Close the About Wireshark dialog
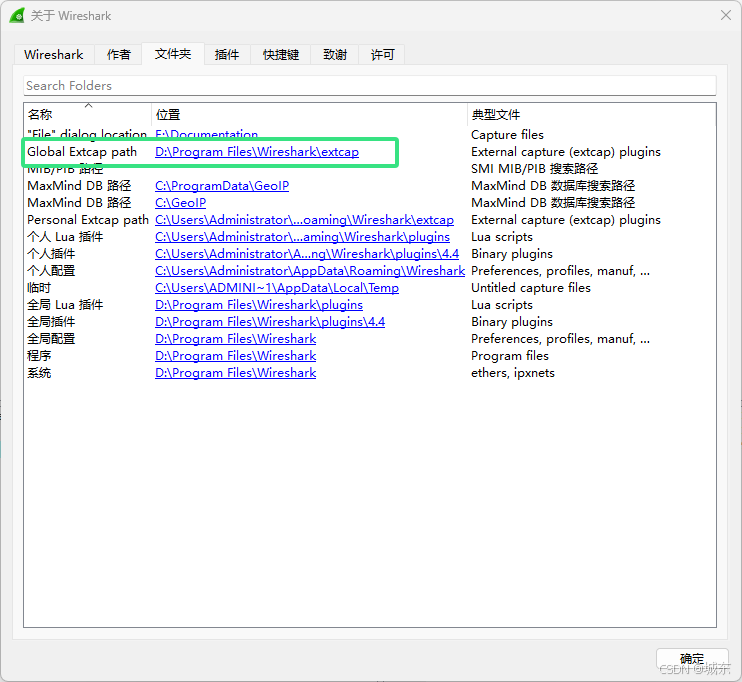Image resolution: width=742 pixels, height=682 pixels. pyautogui.click(x=725, y=16)
